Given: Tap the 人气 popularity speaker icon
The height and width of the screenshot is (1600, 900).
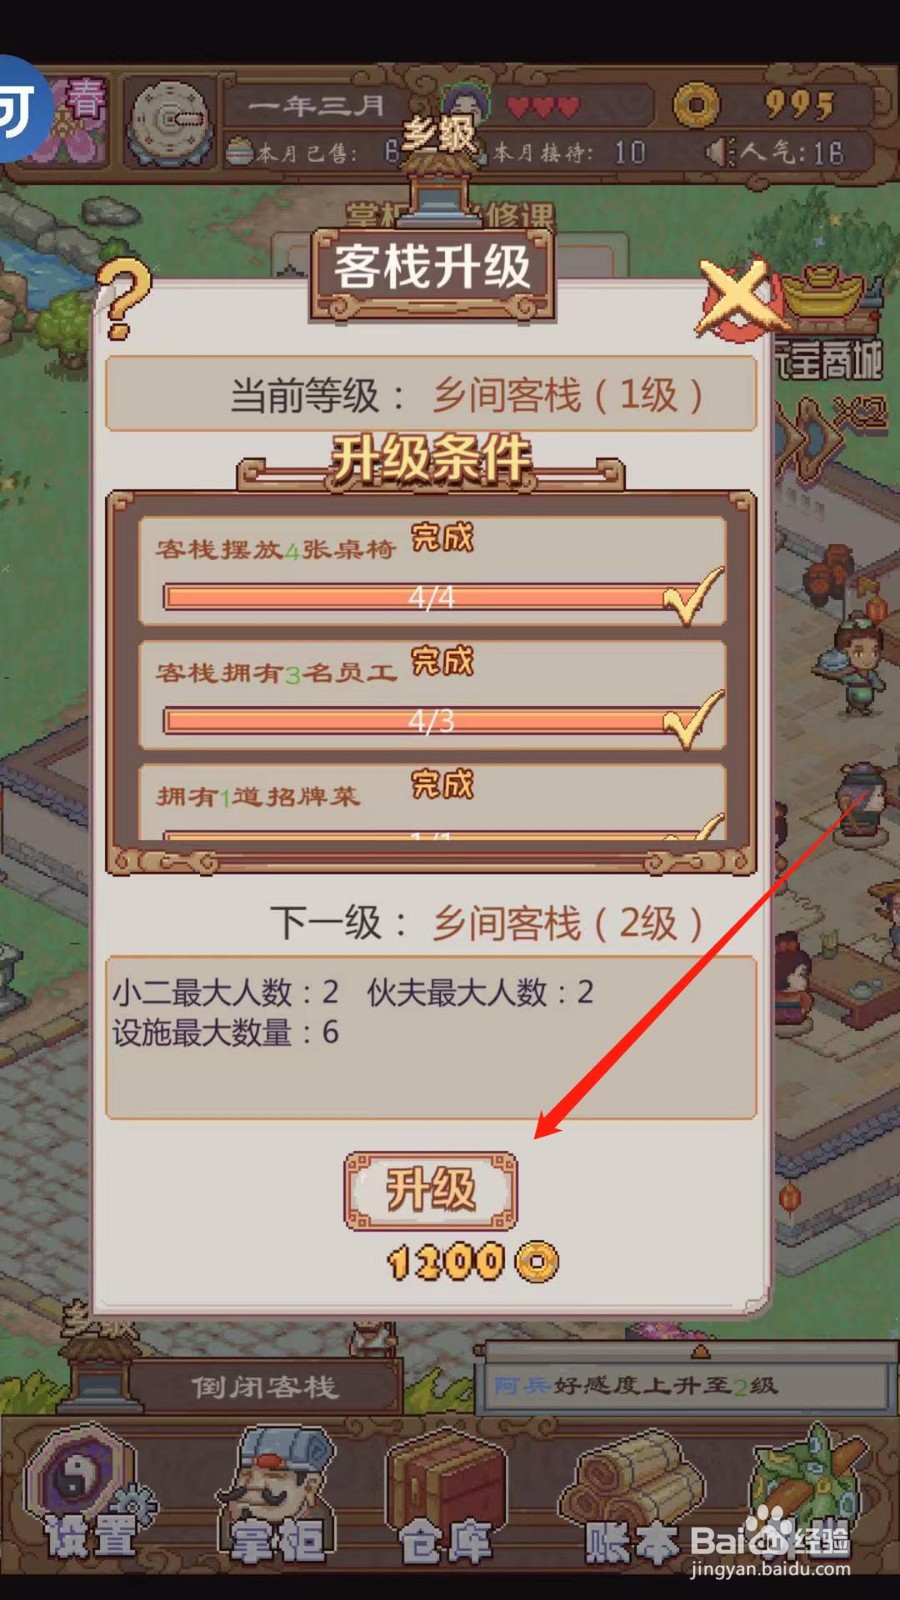Looking at the screenshot, I should [x=719, y=152].
